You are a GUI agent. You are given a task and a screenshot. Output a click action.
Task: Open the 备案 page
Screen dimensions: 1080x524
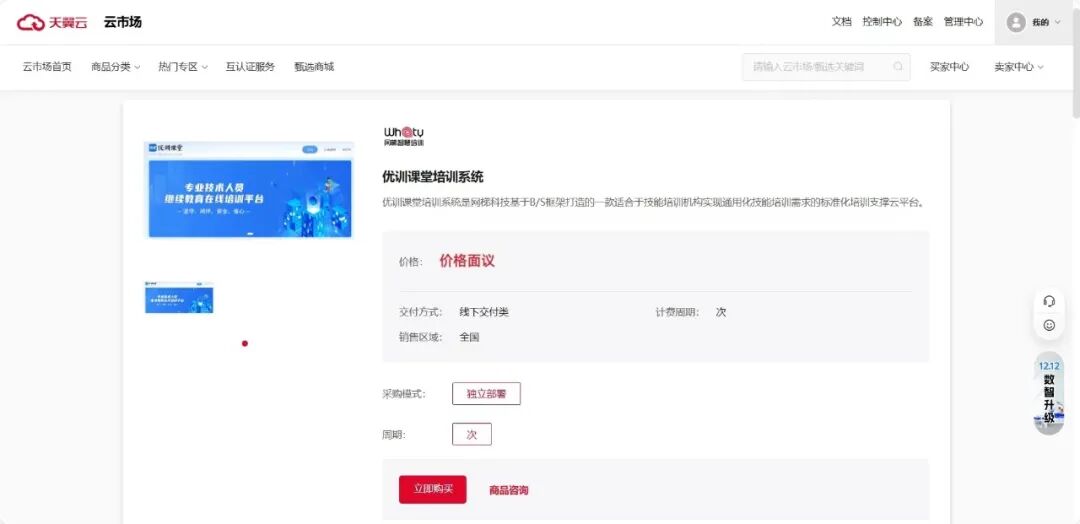point(923,22)
